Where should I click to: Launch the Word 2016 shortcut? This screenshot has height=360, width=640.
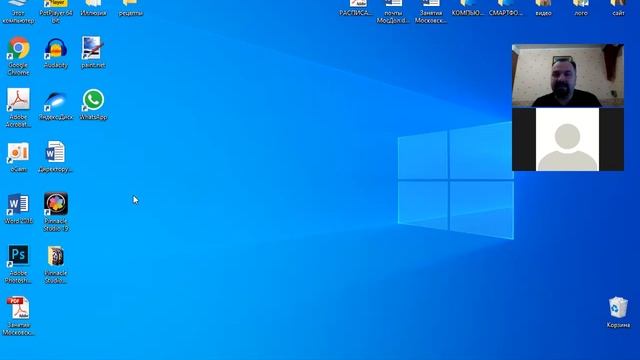click(x=18, y=209)
